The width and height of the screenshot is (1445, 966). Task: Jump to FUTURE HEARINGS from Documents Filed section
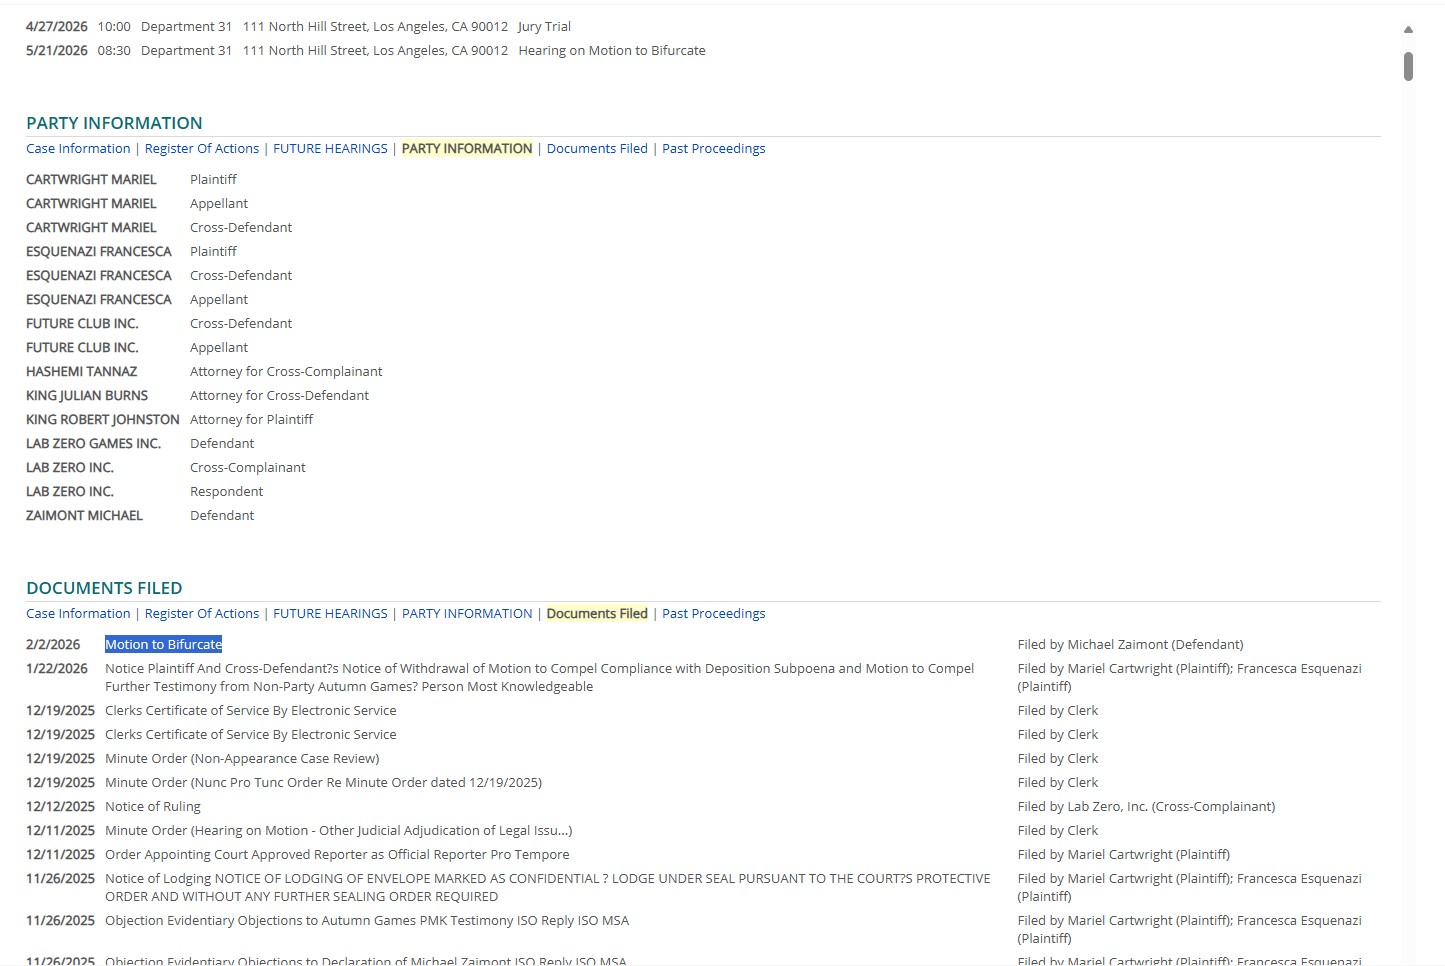330,614
